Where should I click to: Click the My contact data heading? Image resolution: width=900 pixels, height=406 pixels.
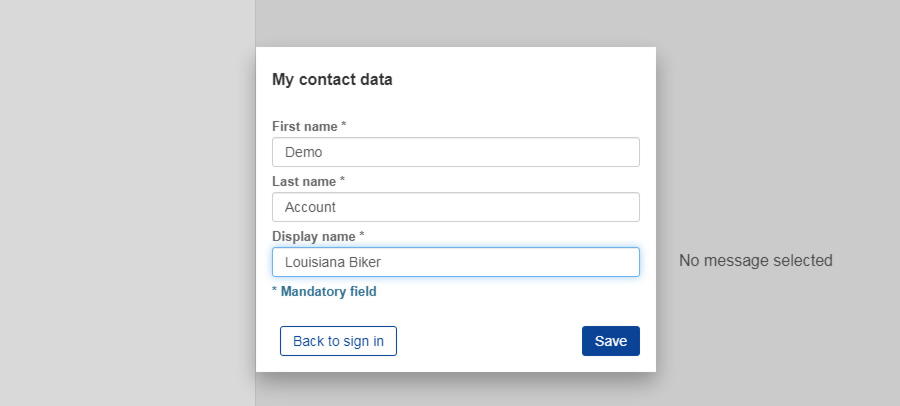coord(332,80)
